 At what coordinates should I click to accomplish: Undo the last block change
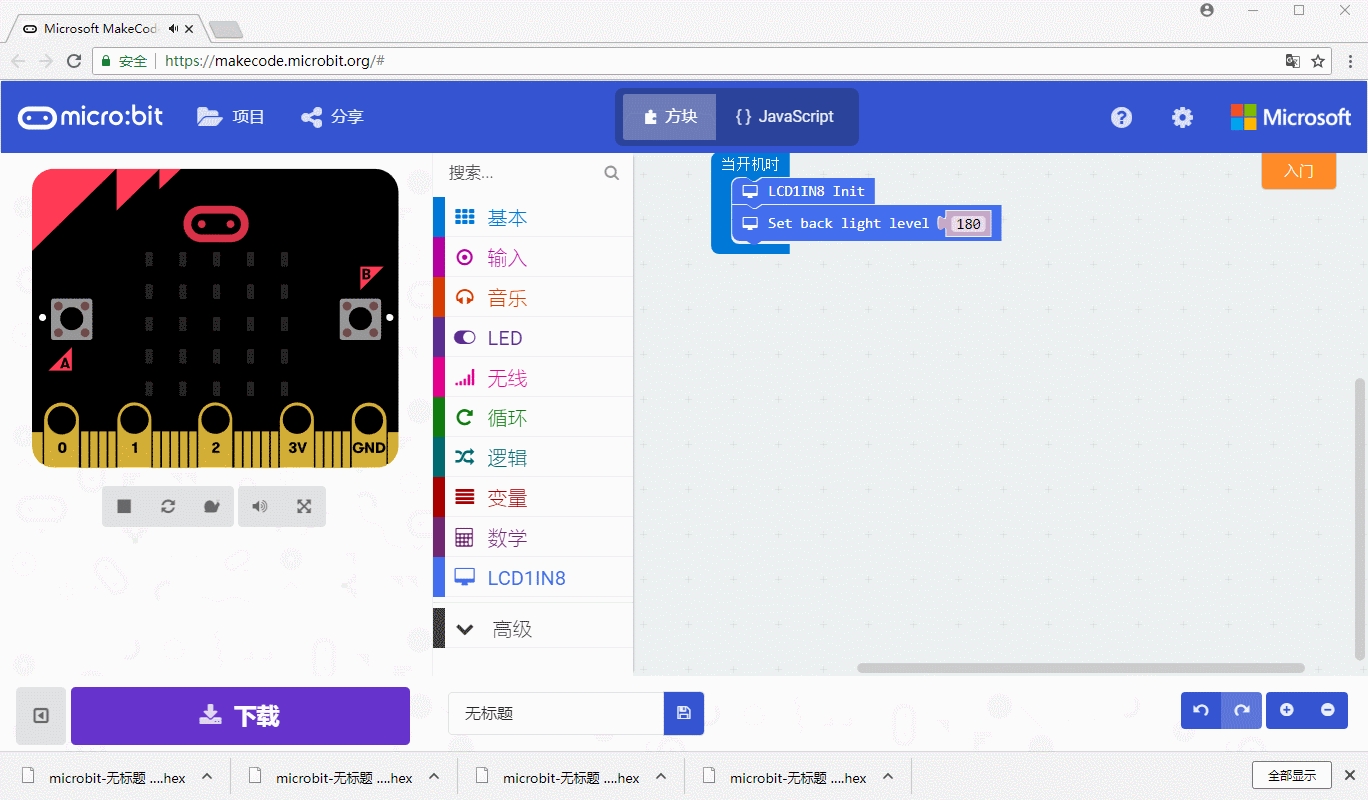(x=1201, y=710)
